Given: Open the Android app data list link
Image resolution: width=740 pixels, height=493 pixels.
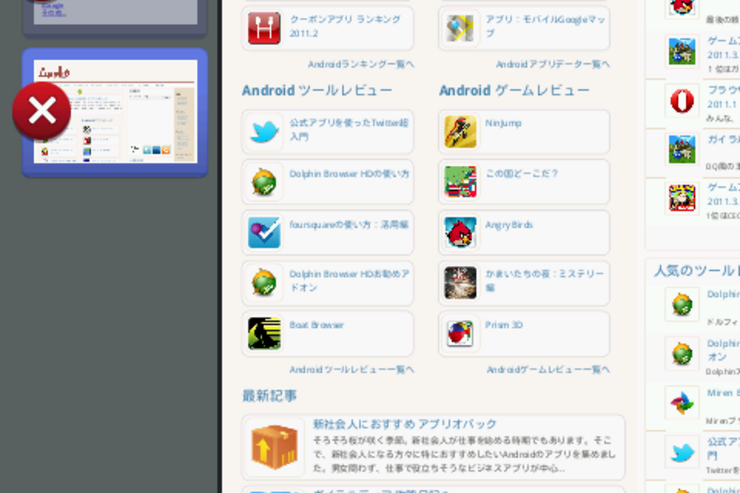Looking at the screenshot, I should coord(553,64).
